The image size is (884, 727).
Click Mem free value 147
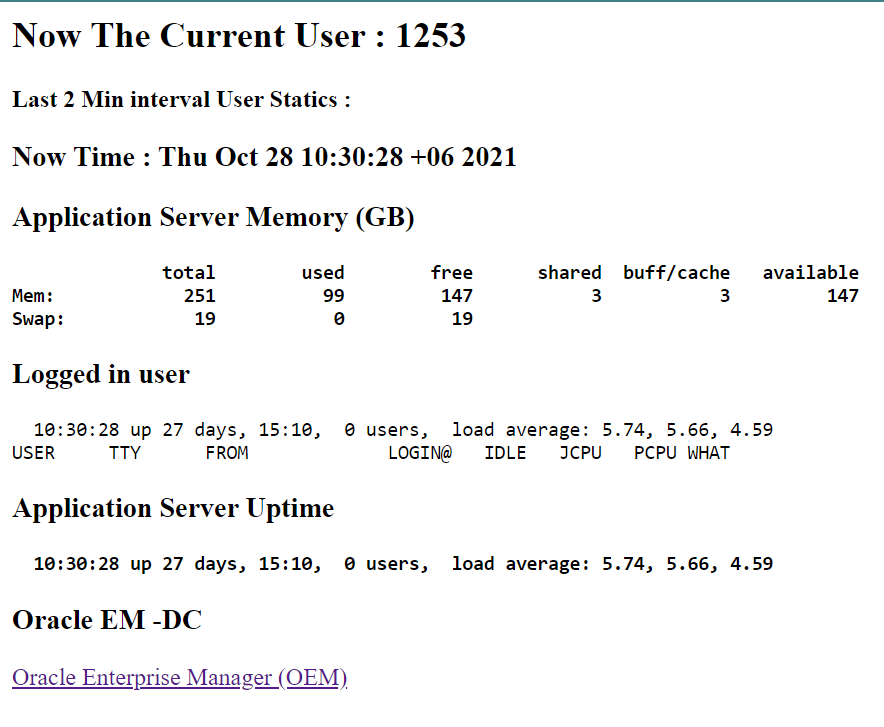457,295
